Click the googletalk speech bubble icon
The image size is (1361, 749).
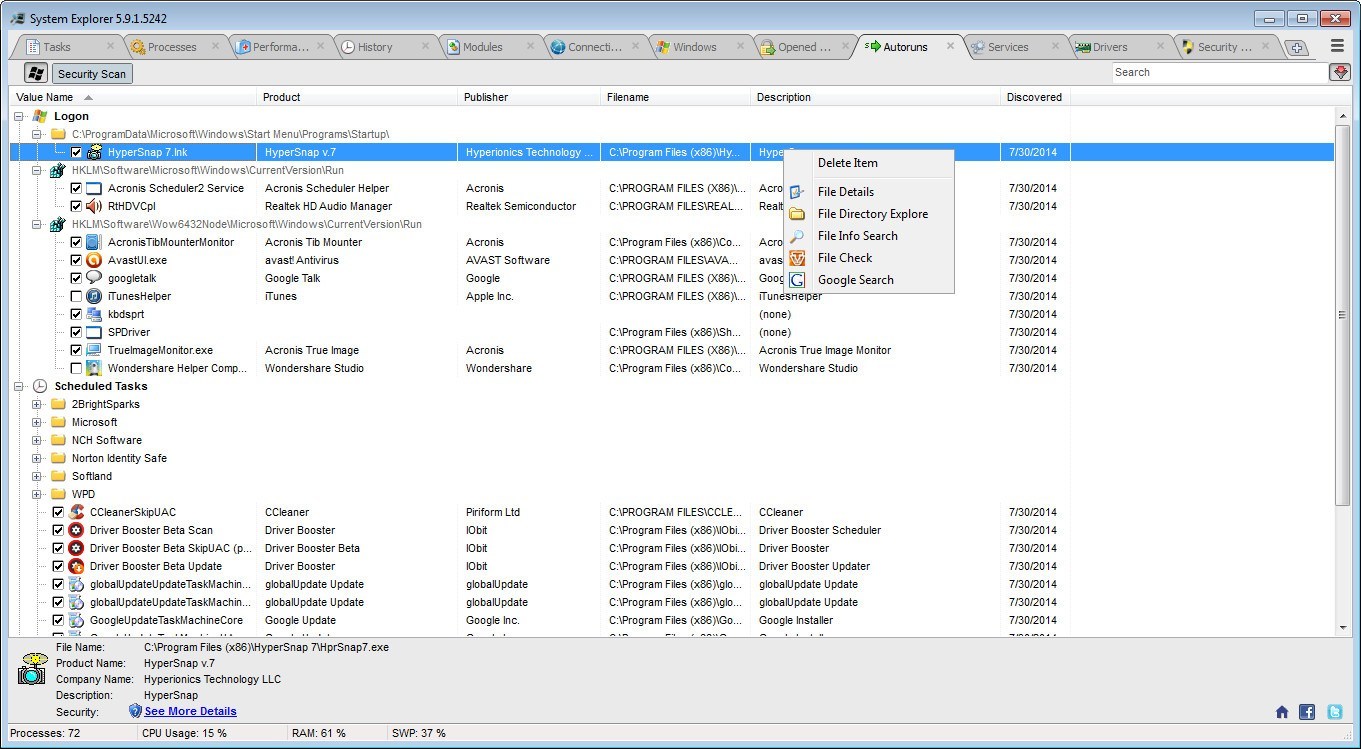coord(93,278)
